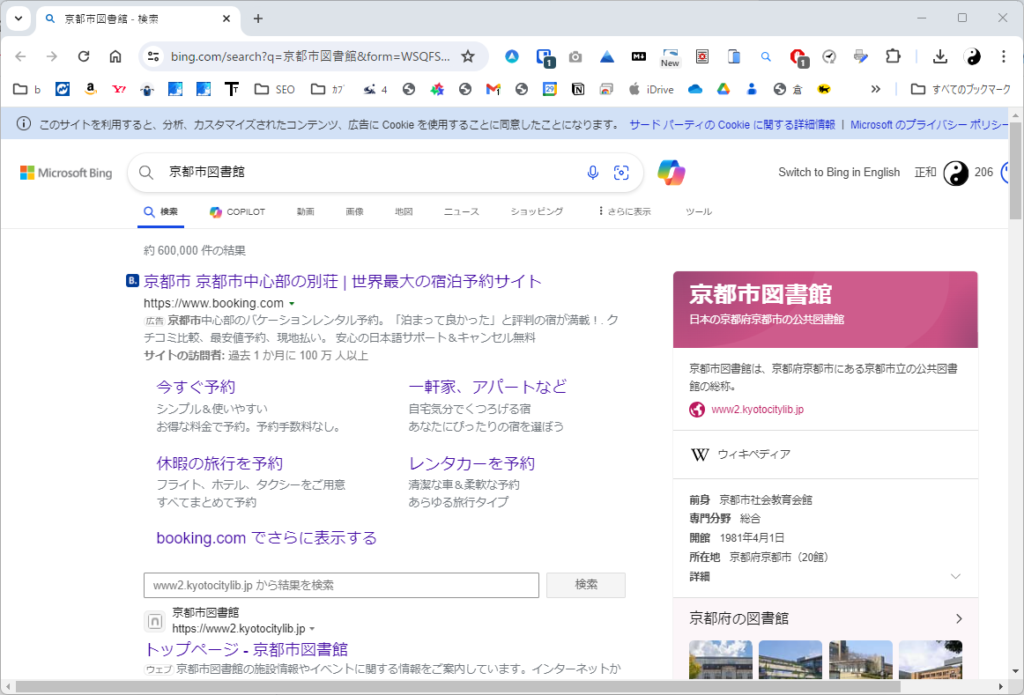Click the Microsoft Bing logo
The height and width of the screenshot is (695, 1024).
tap(66, 172)
